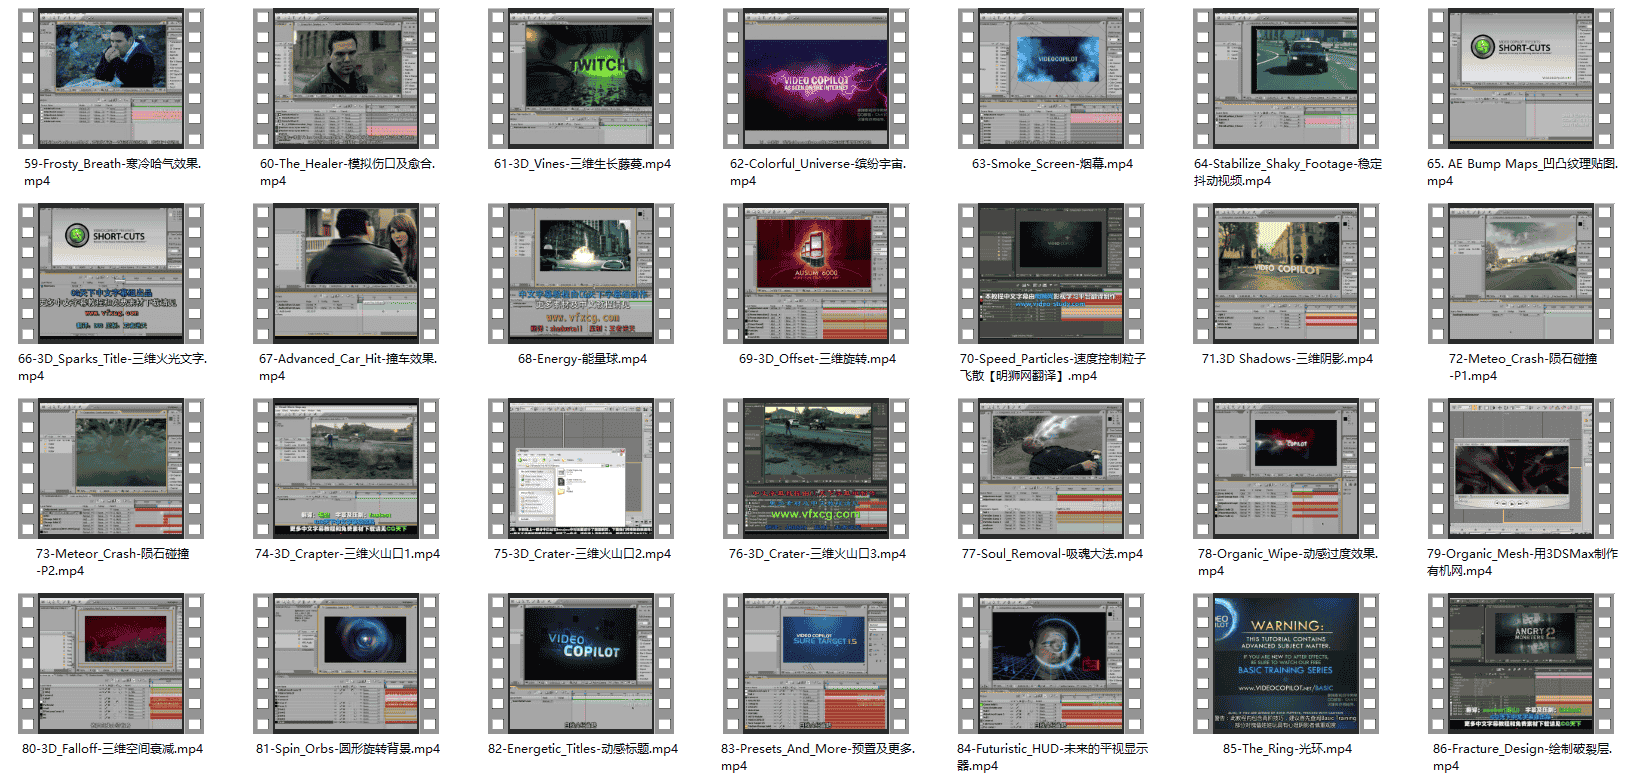Select the 62-Colorful_Universe video thumbnail
Image resolution: width=1637 pixels, height=778 pixels.
(x=816, y=79)
